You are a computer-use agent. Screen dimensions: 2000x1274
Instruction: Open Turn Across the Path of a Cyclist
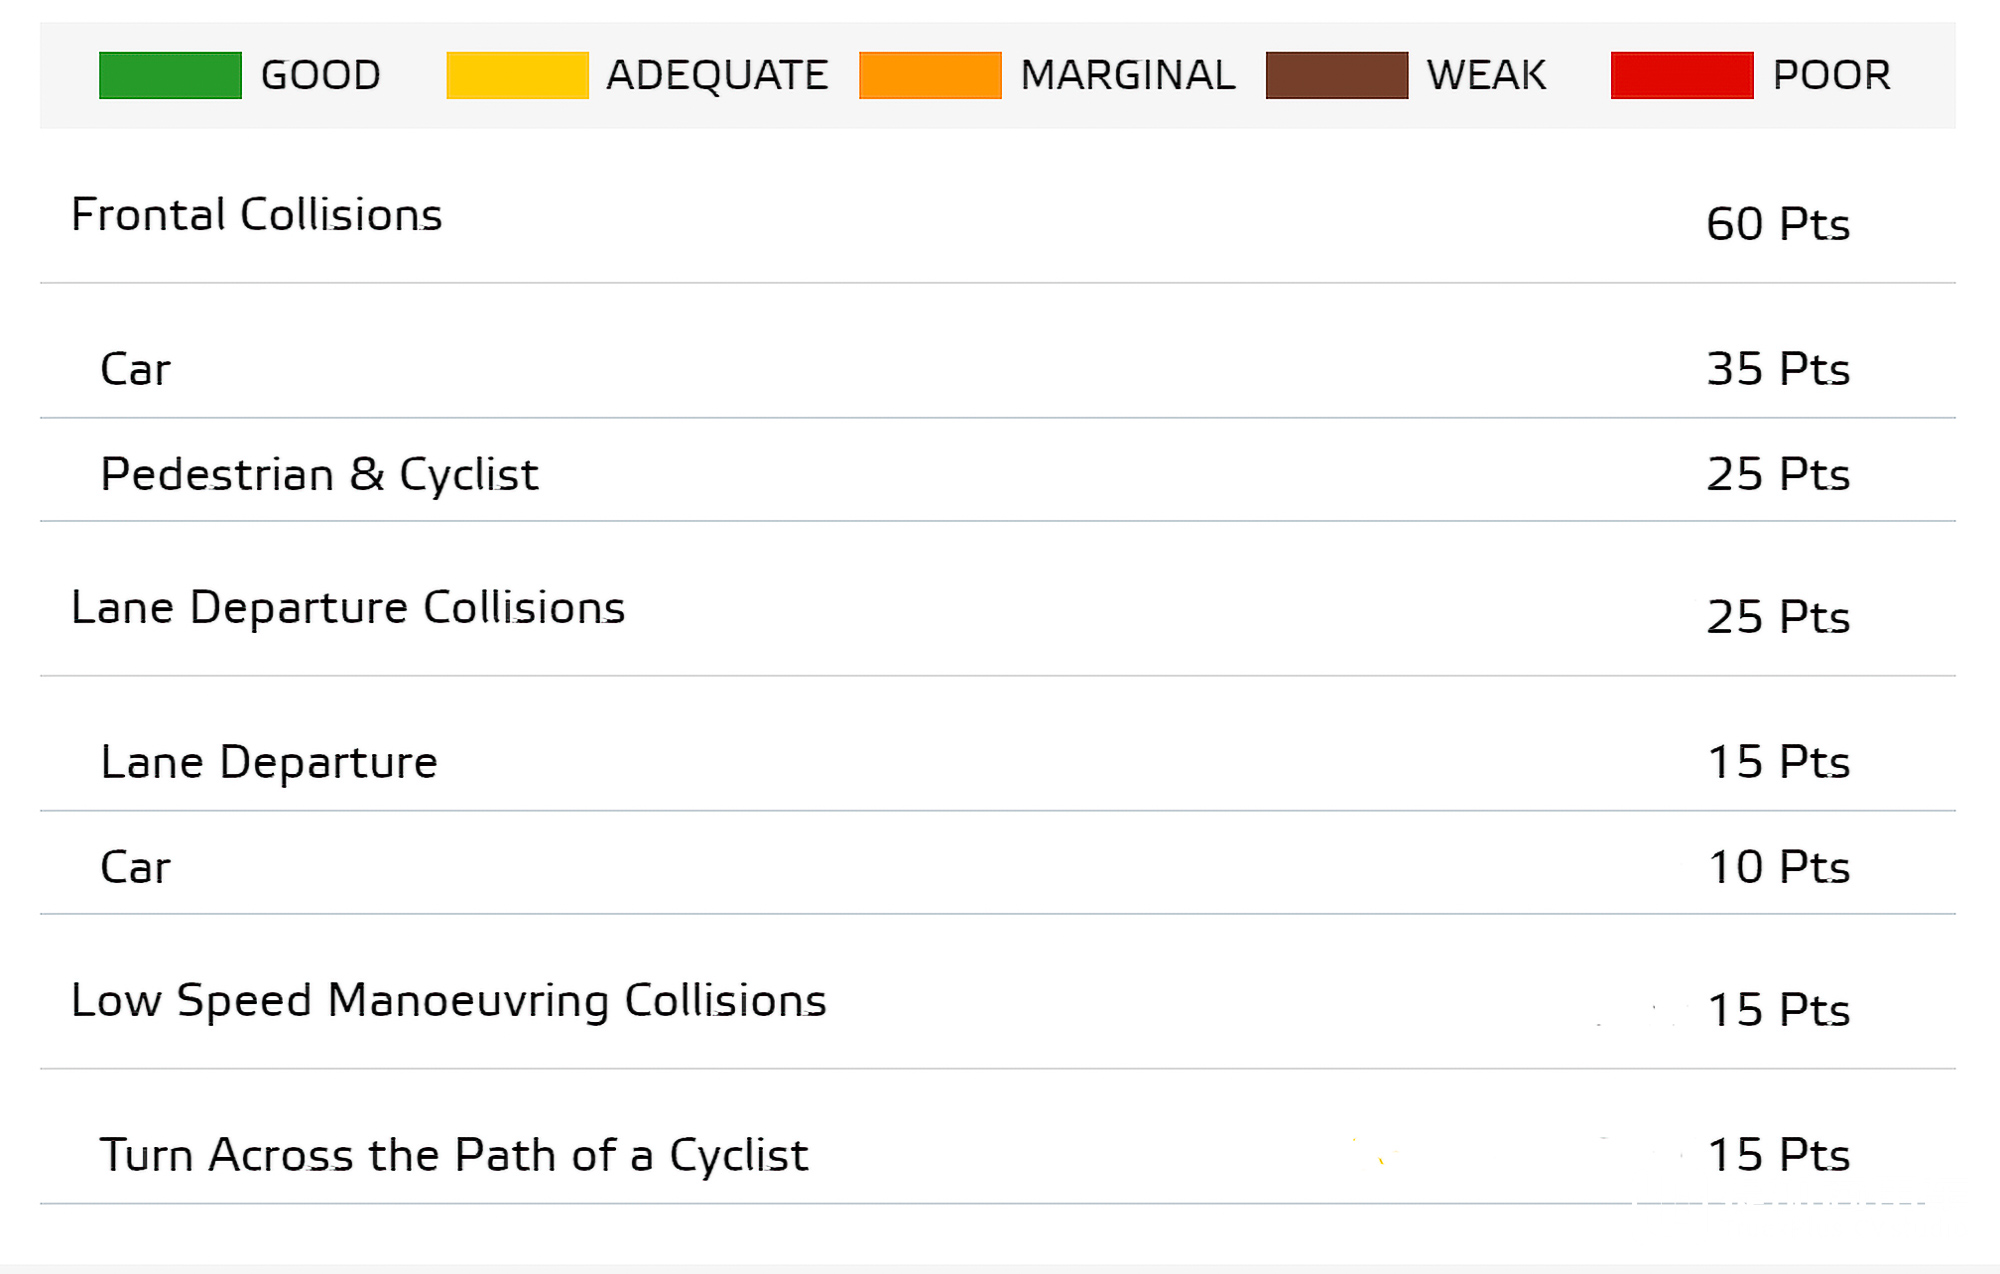[453, 1155]
